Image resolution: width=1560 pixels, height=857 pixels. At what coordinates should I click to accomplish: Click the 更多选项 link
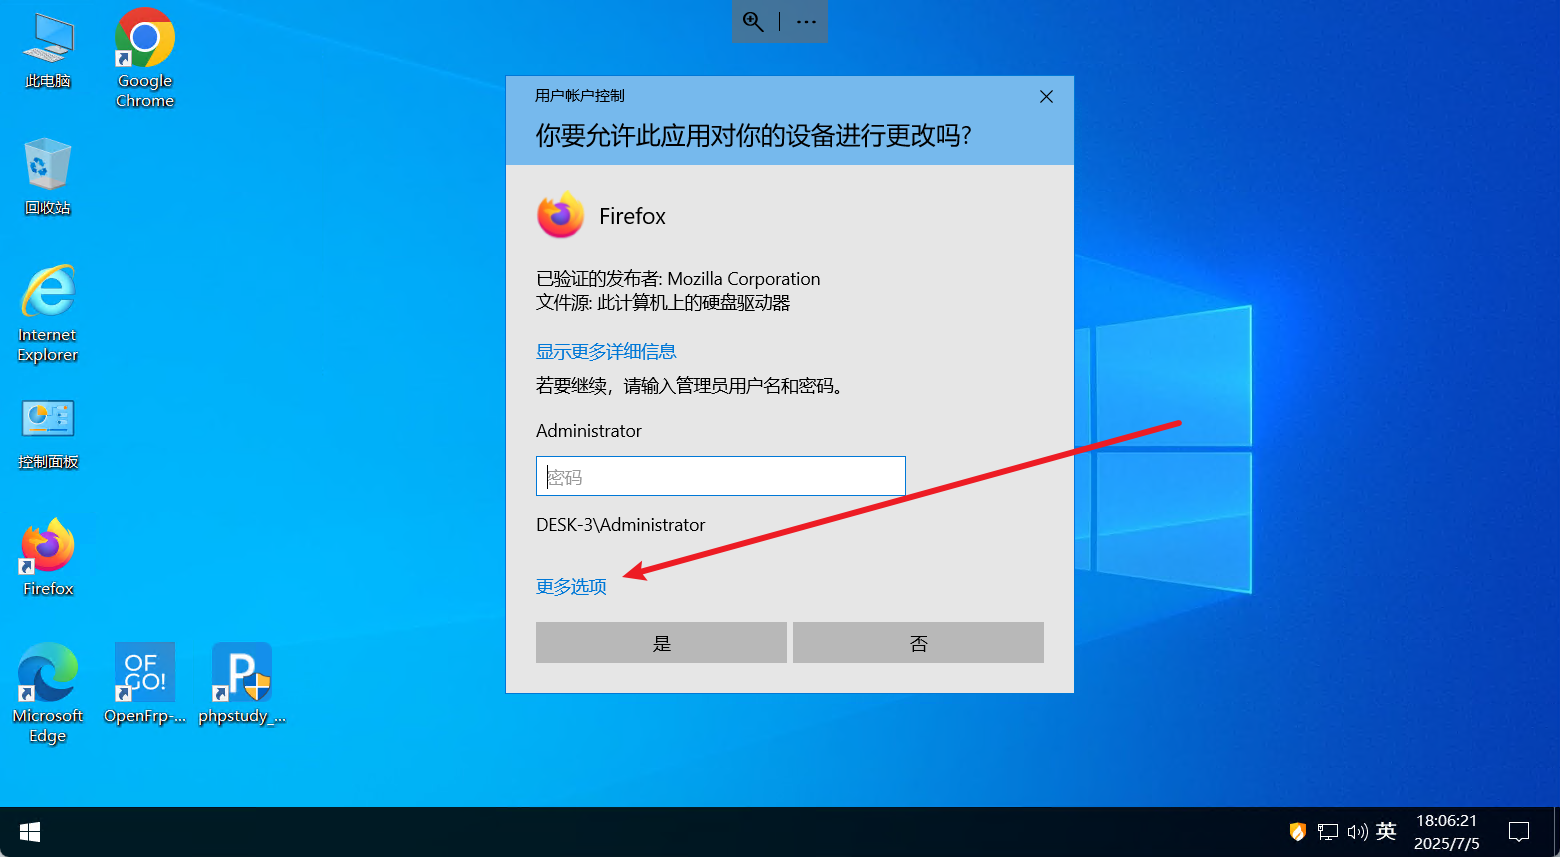pyautogui.click(x=571, y=586)
